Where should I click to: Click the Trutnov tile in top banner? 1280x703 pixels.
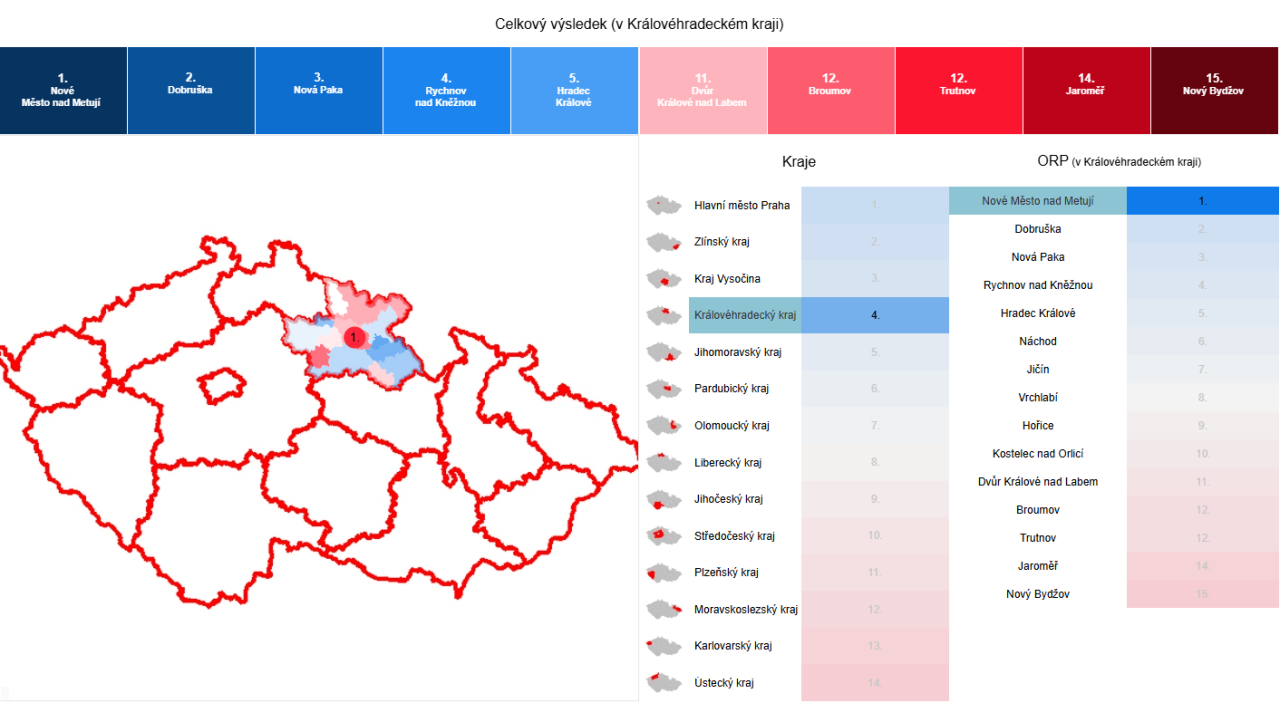tap(958, 90)
